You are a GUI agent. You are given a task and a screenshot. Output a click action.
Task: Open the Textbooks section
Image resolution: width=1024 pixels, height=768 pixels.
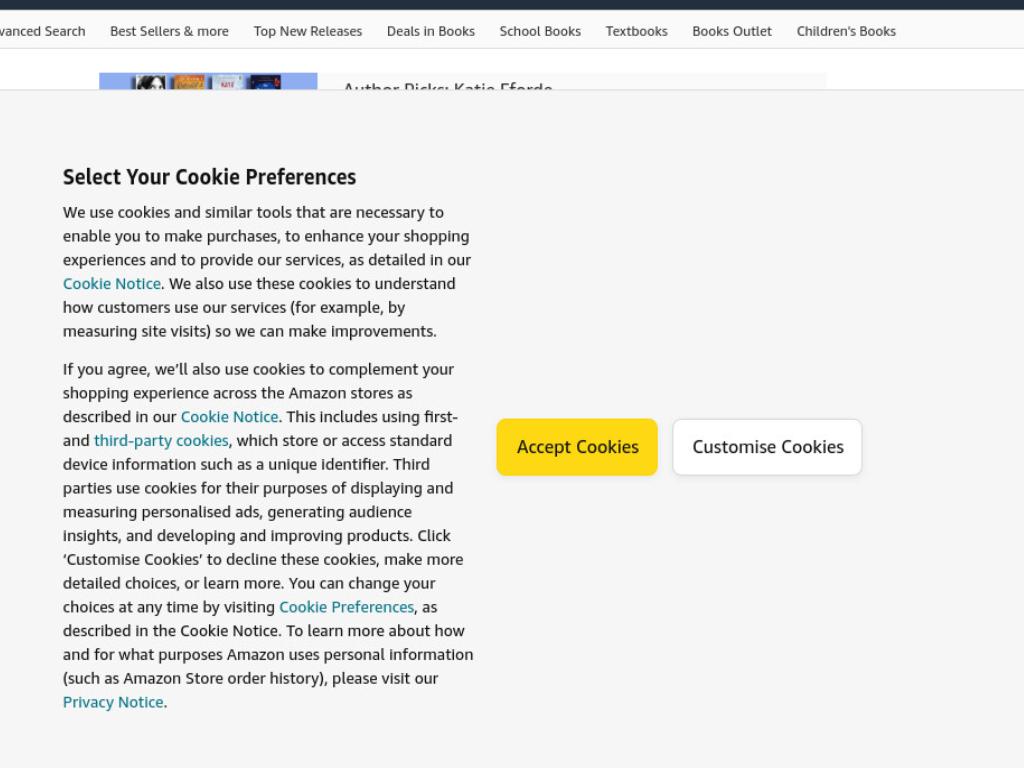[636, 31]
